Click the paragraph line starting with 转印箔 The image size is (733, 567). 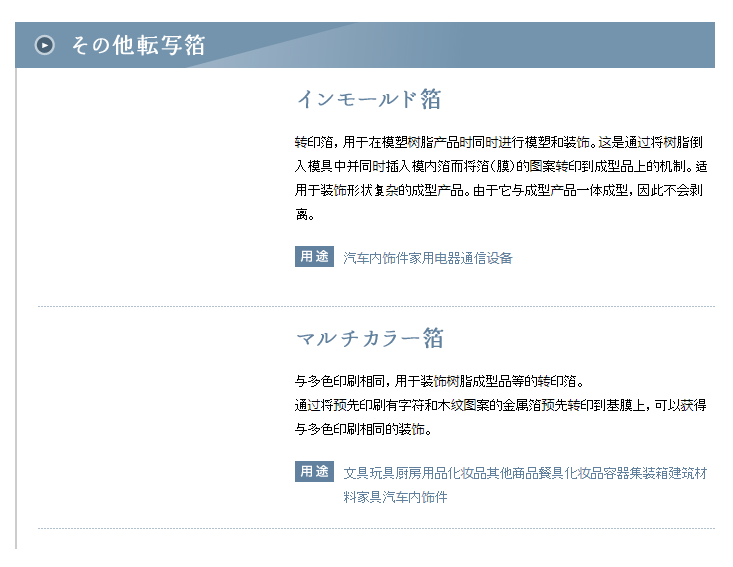pos(502,141)
